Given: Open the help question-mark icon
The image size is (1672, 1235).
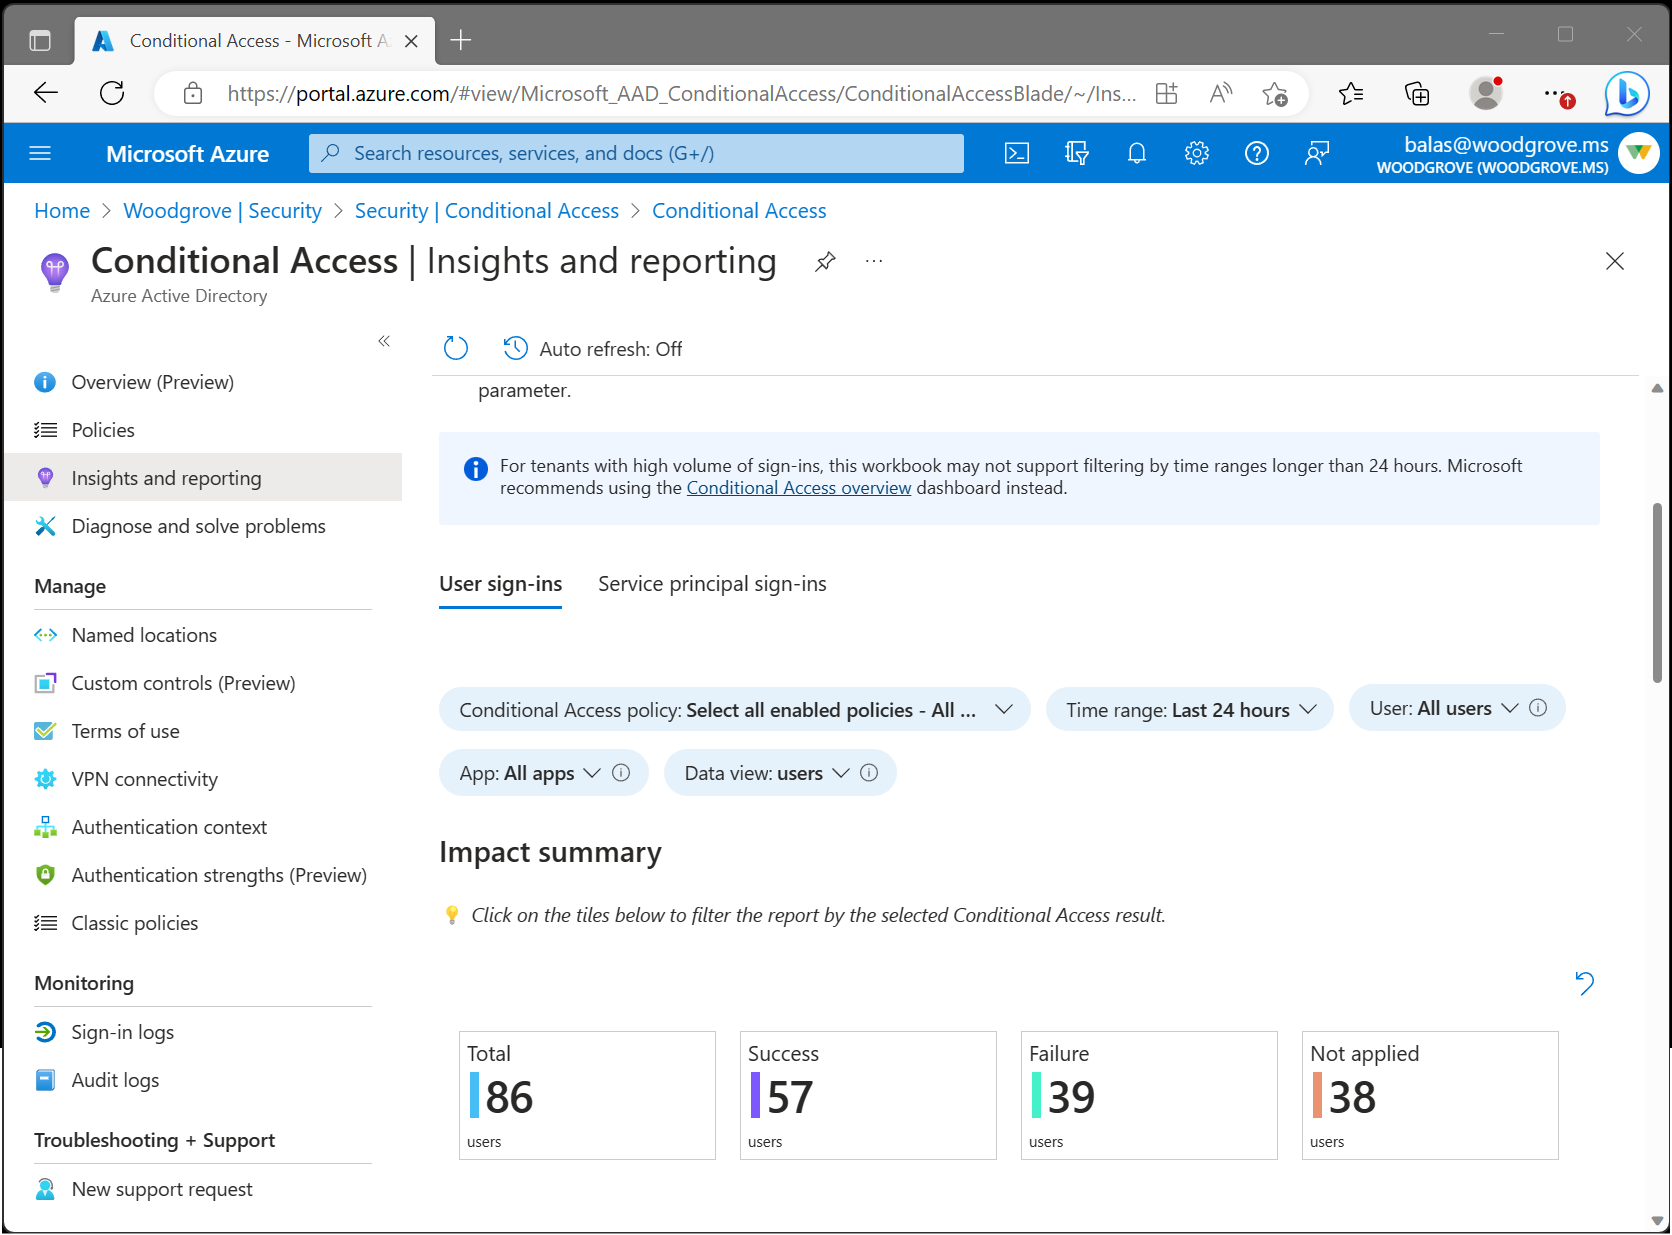Looking at the screenshot, I should pos(1257,153).
